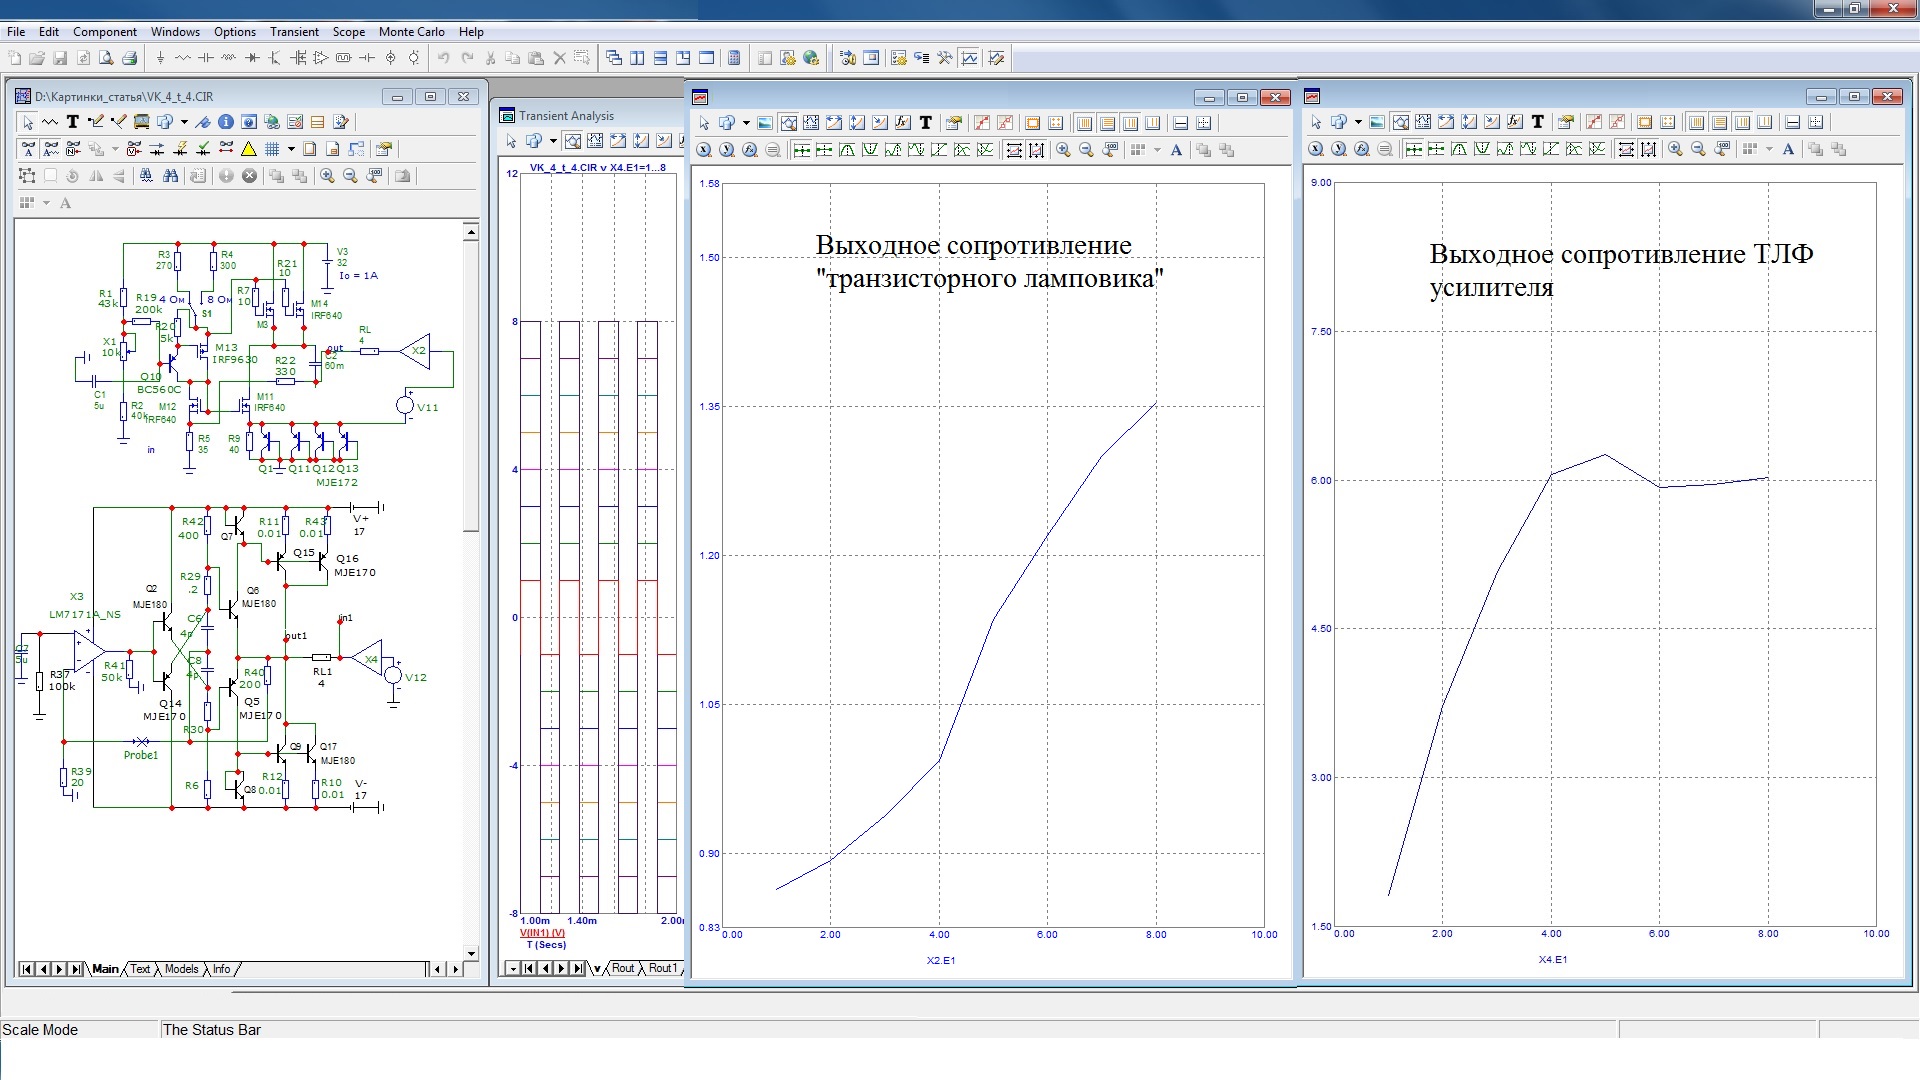This screenshot has height=1080, width=1920.
Task: Expand dropdown arrow beside the grid icon
Action: click(x=291, y=149)
